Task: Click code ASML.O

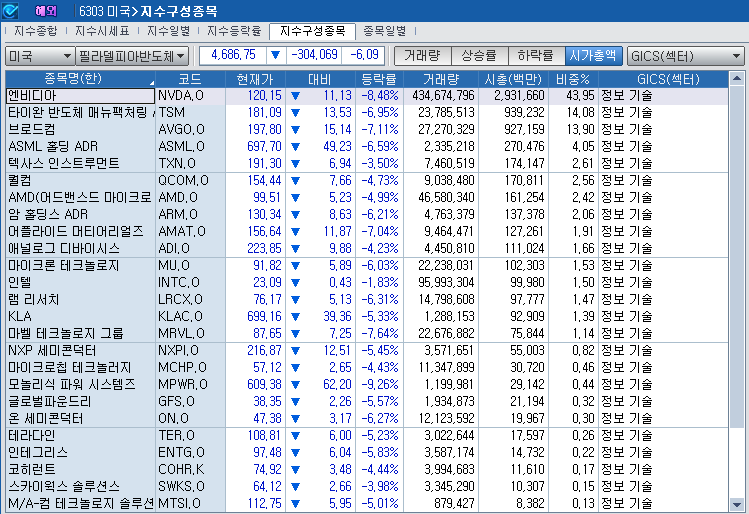Action: 181,146
